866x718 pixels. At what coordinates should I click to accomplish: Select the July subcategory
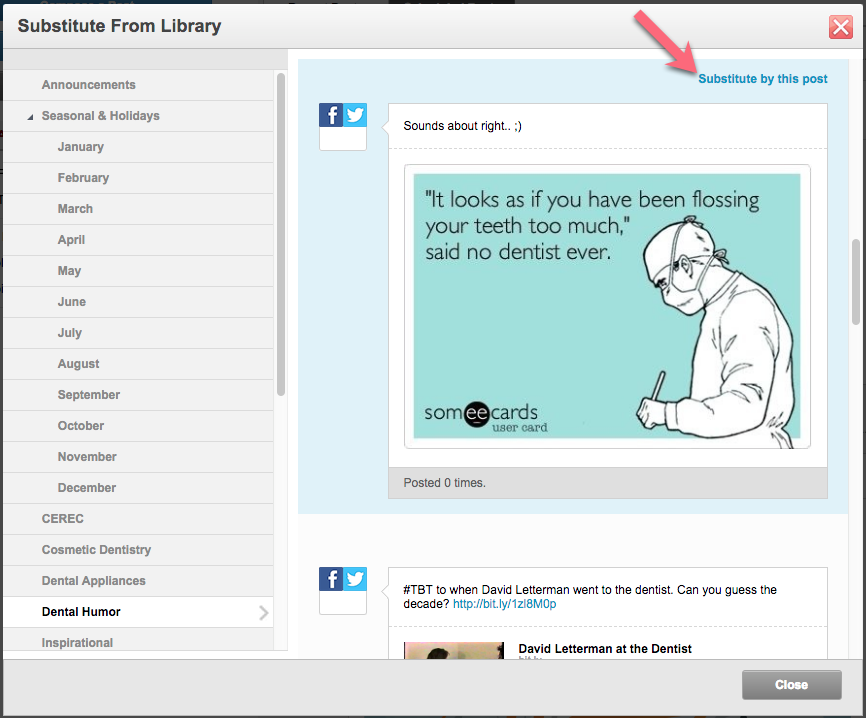(138, 332)
